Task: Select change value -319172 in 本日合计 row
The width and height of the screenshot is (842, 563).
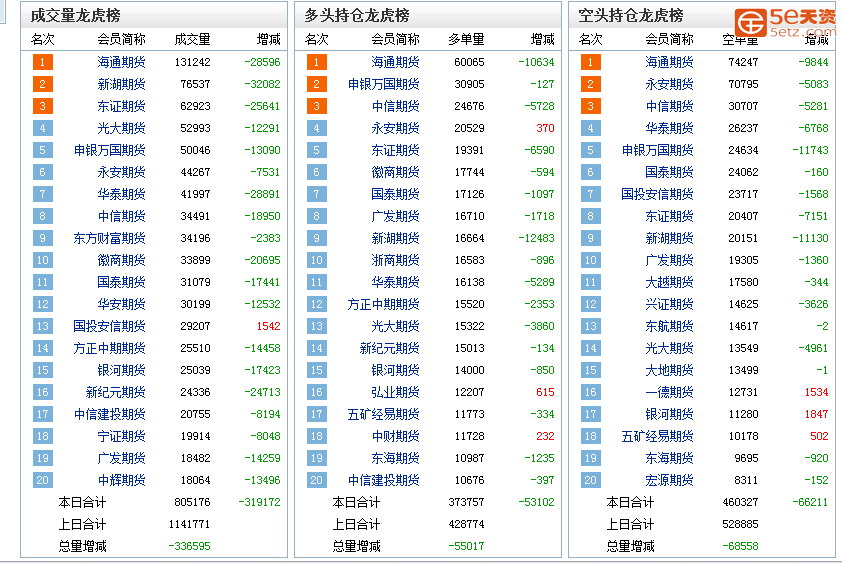Action: tap(259, 503)
